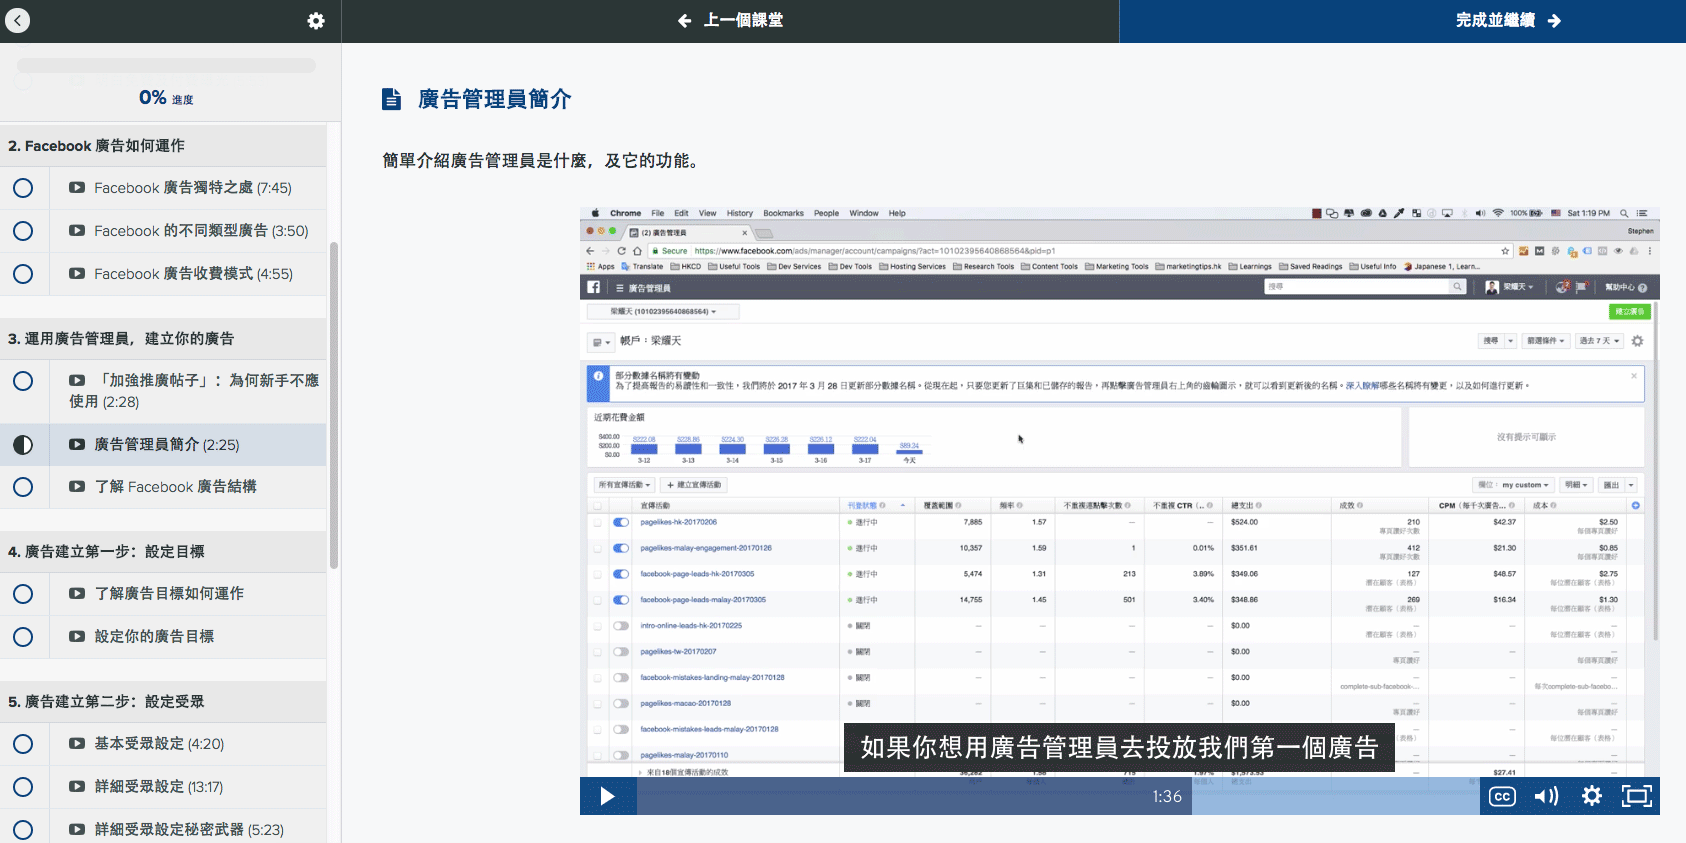Open account selector 梁耀天 dropdown
Screen dimensions: 1686x843
coord(663,312)
